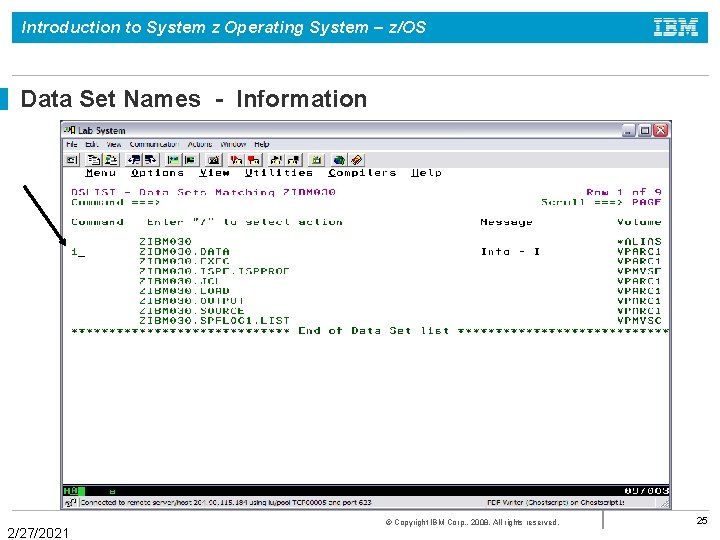Click the ZIBM030.SOURCE data set name

pyautogui.click(x=191, y=310)
